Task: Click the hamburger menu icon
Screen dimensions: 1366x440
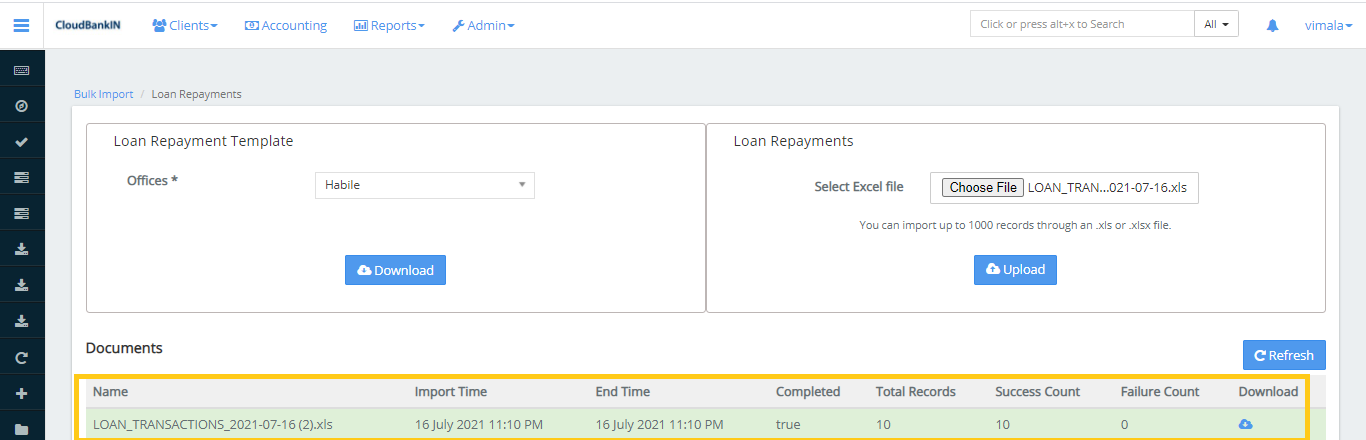Action: 21,25
